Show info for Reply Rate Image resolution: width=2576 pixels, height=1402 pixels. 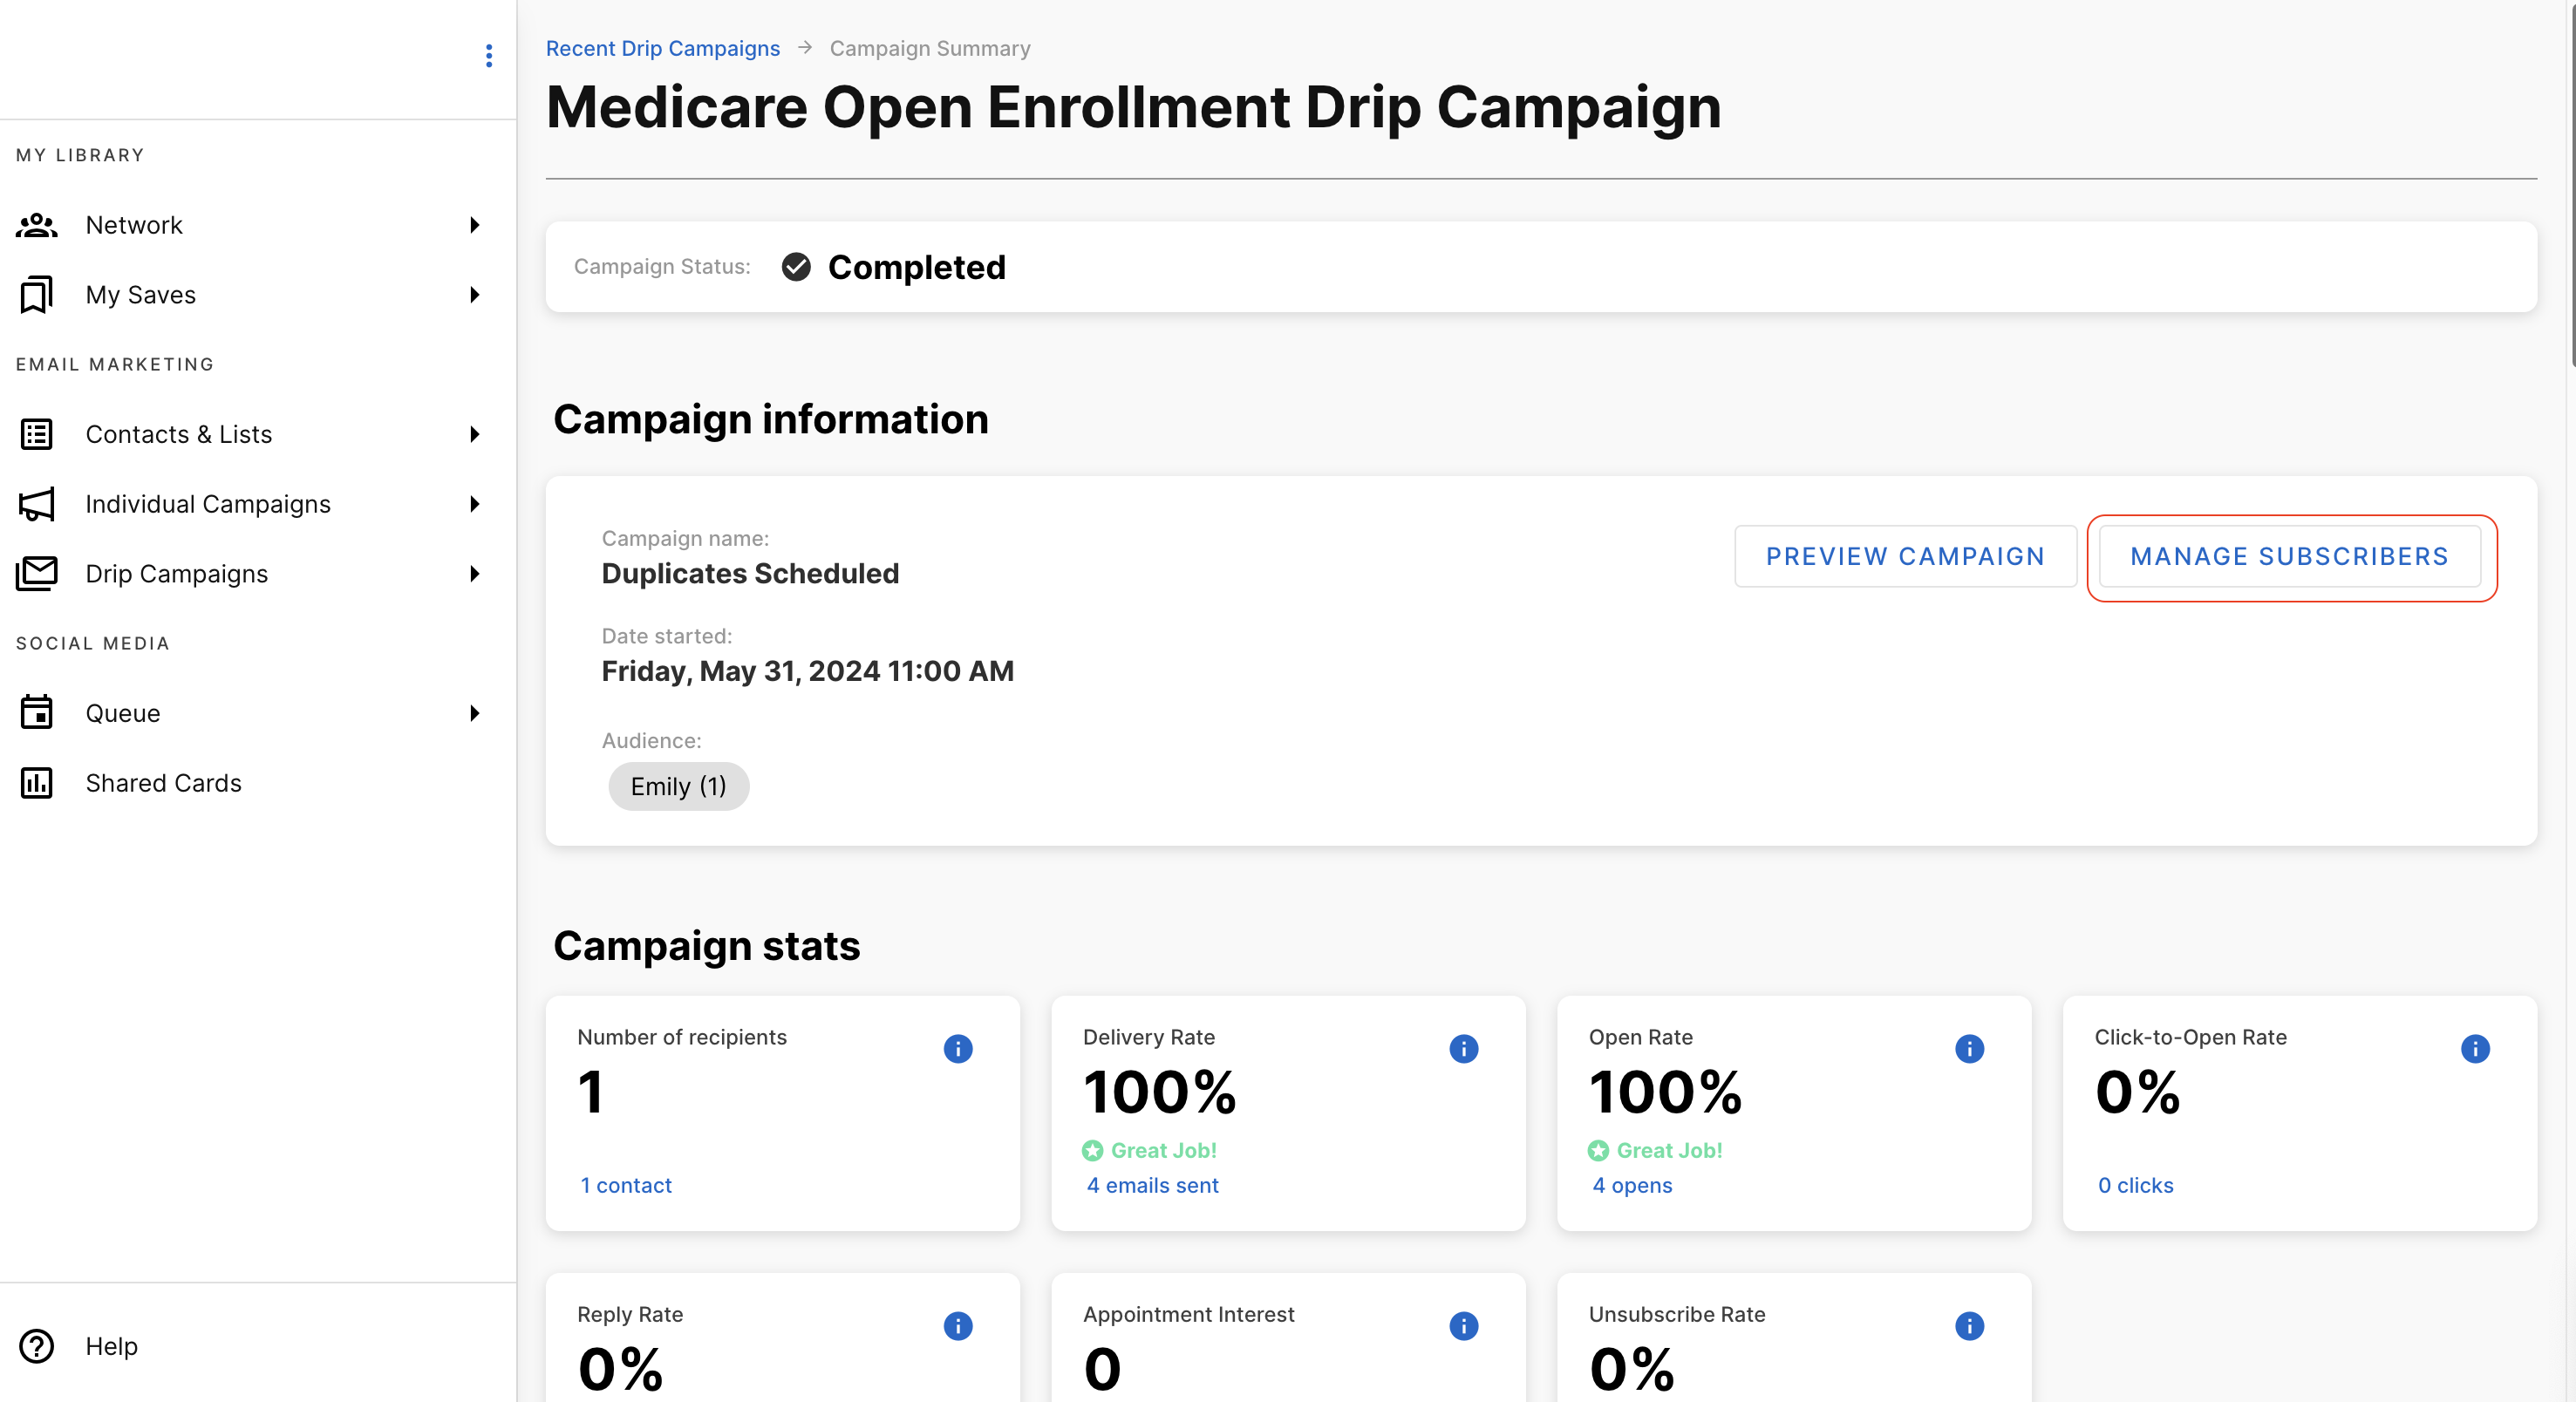click(958, 1326)
